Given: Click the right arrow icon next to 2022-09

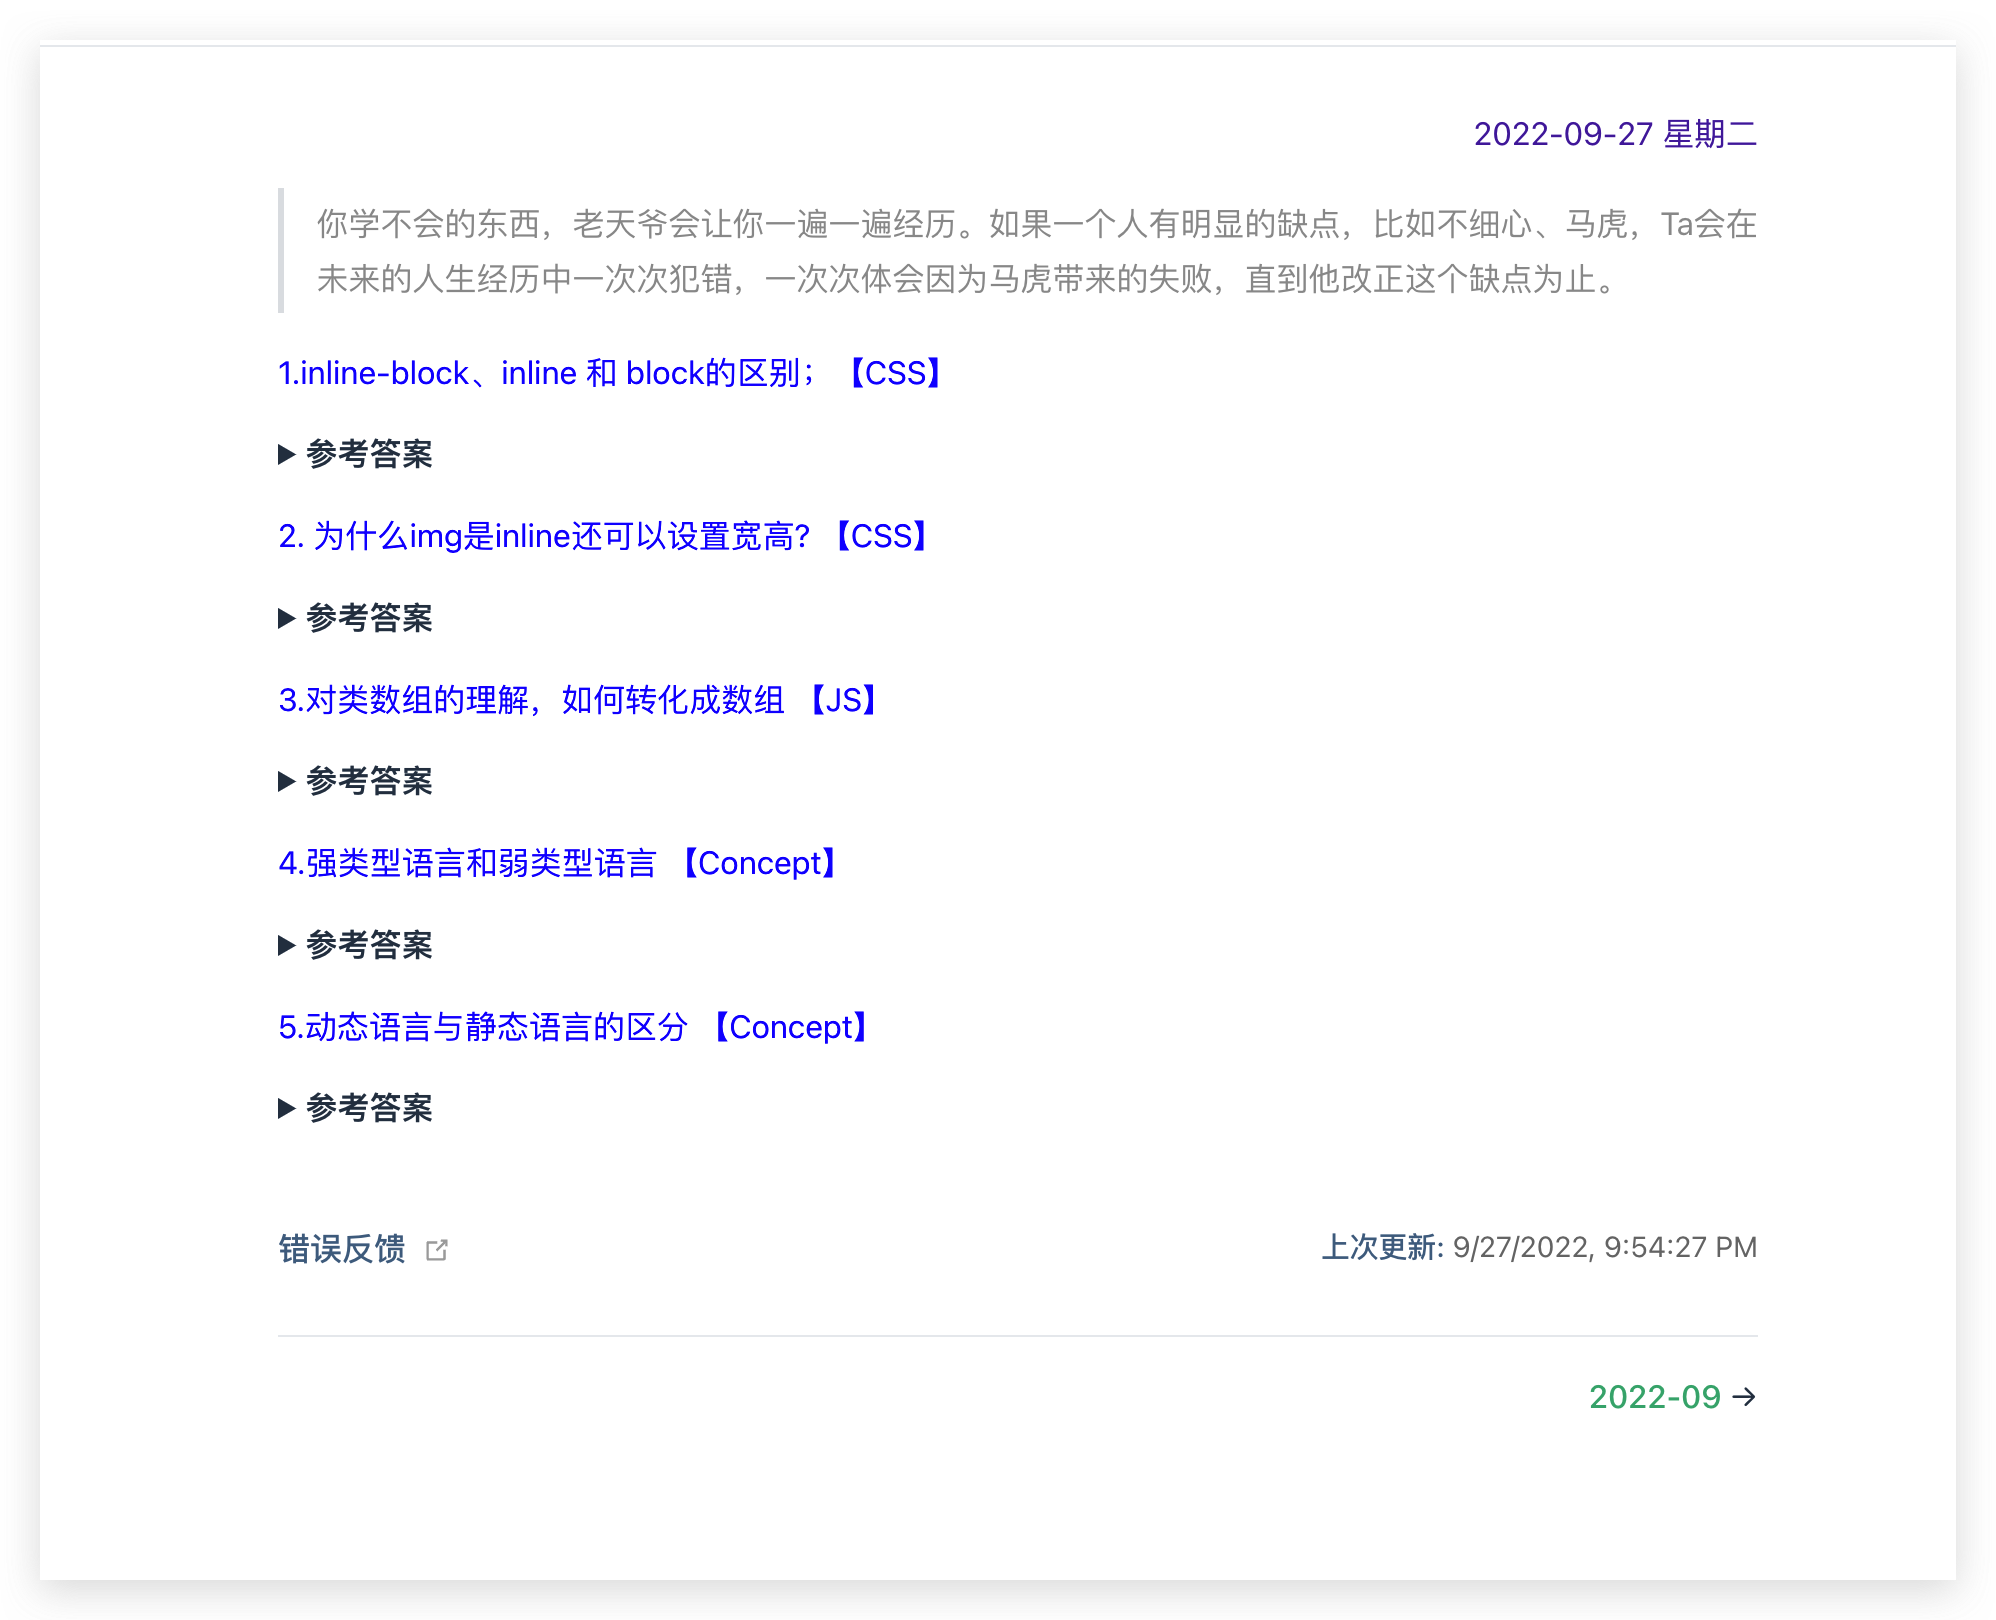Looking at the screenshot, I should [1744, 1397].
